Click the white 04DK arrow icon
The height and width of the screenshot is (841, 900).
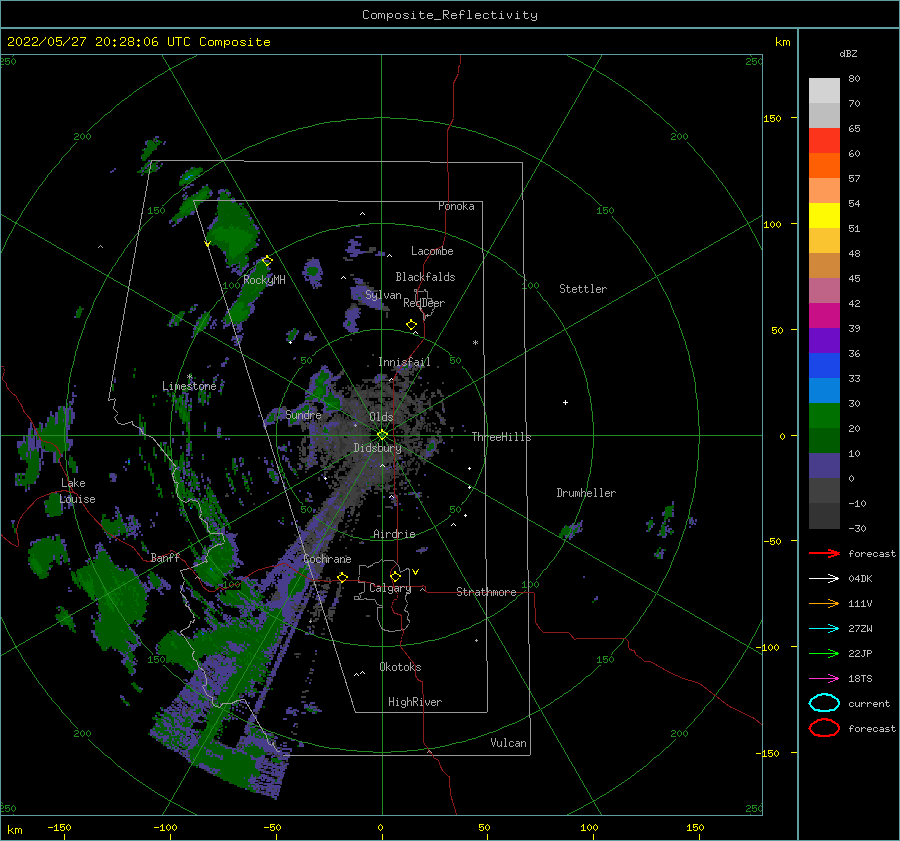824,578
